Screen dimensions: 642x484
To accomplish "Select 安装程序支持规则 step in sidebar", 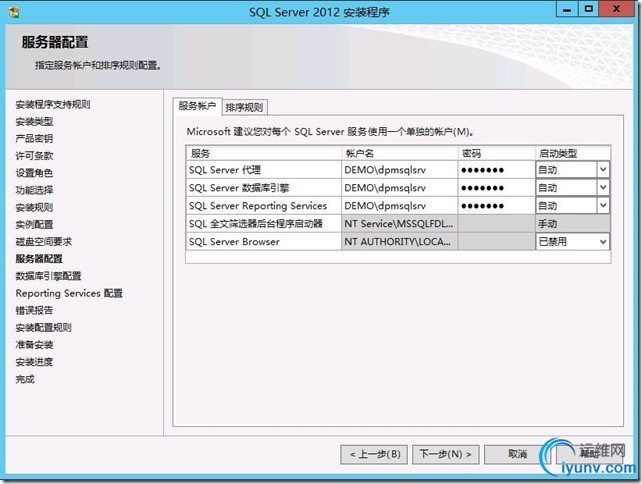I will tap(53, 104).
